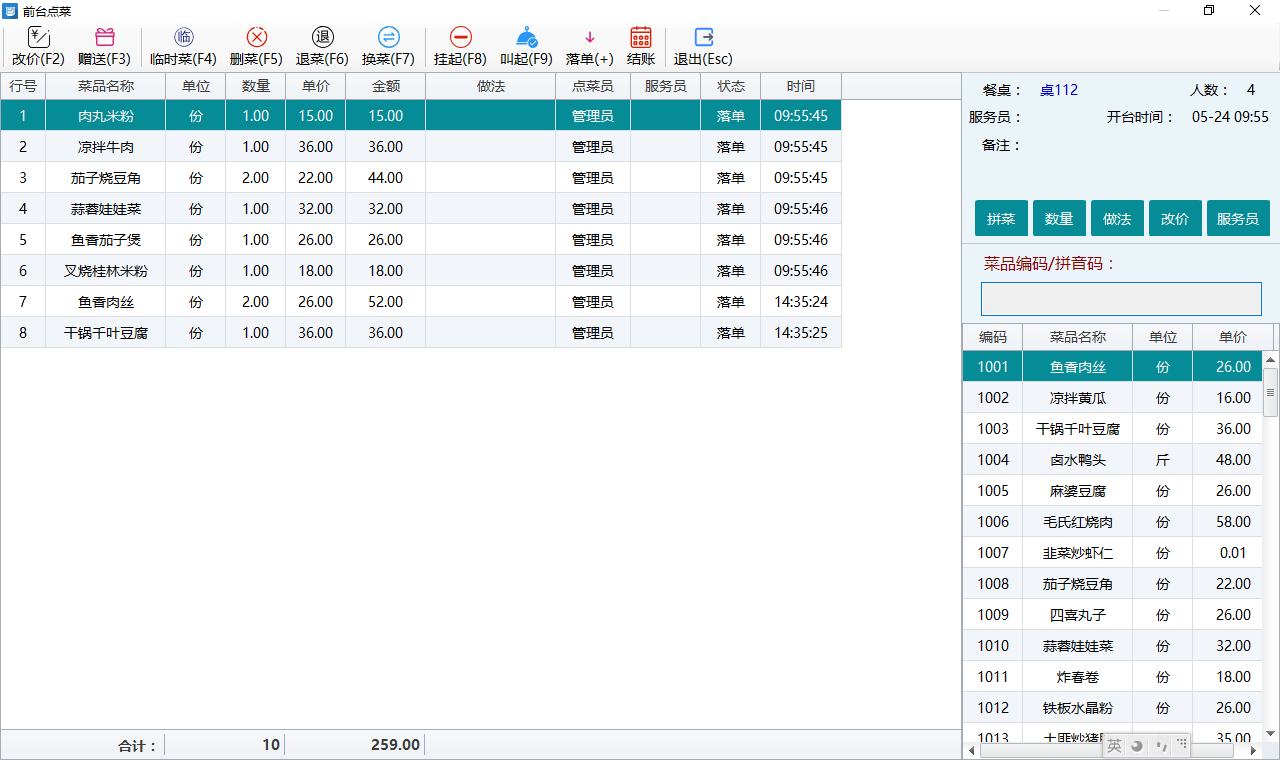
Task: Pick menu item 1007 韭菜炒虾仁
Action: 1113,553
